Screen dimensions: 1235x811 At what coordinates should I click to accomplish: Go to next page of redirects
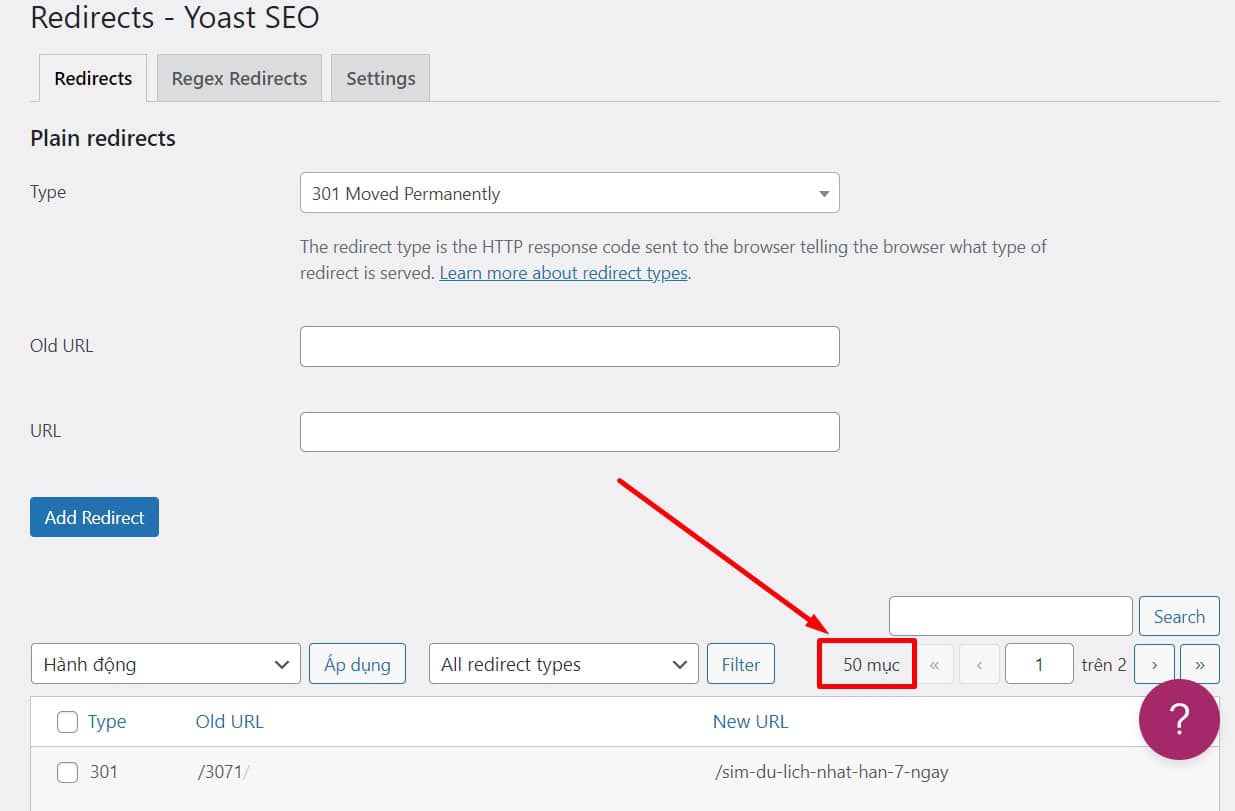point(1153,664)
